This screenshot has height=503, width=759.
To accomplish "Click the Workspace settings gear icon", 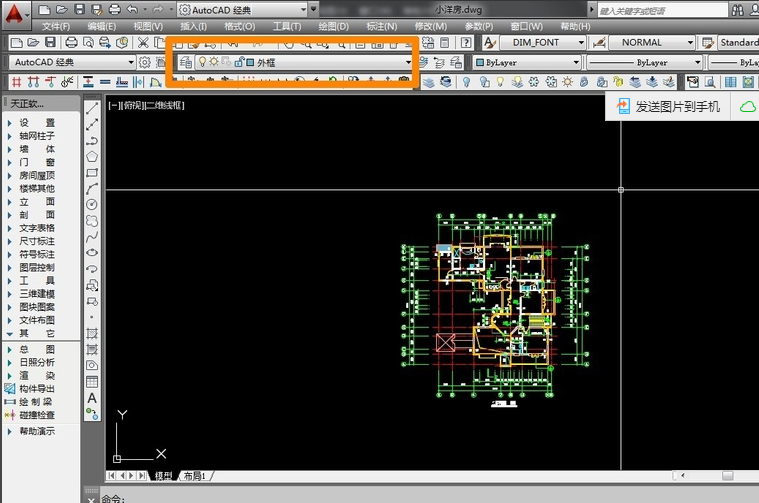I will click(145, 62).
